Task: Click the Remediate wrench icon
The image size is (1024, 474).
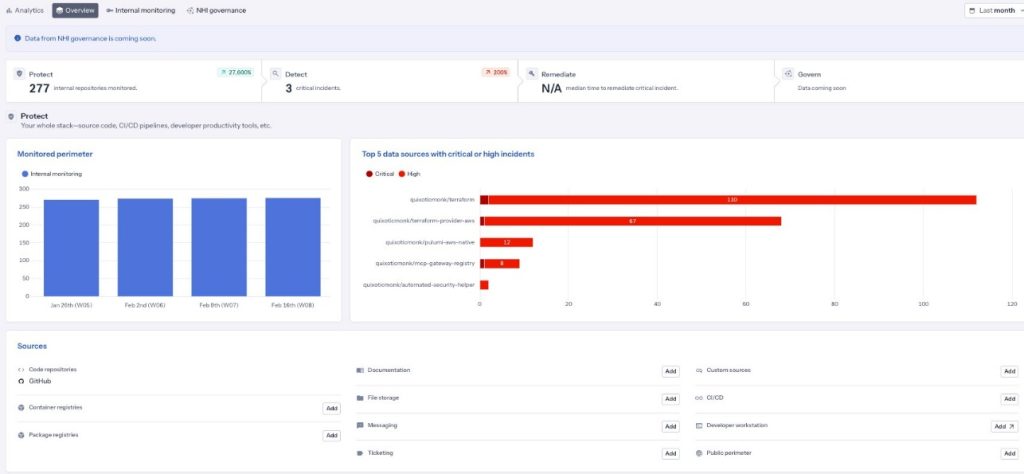Action: 532,74
